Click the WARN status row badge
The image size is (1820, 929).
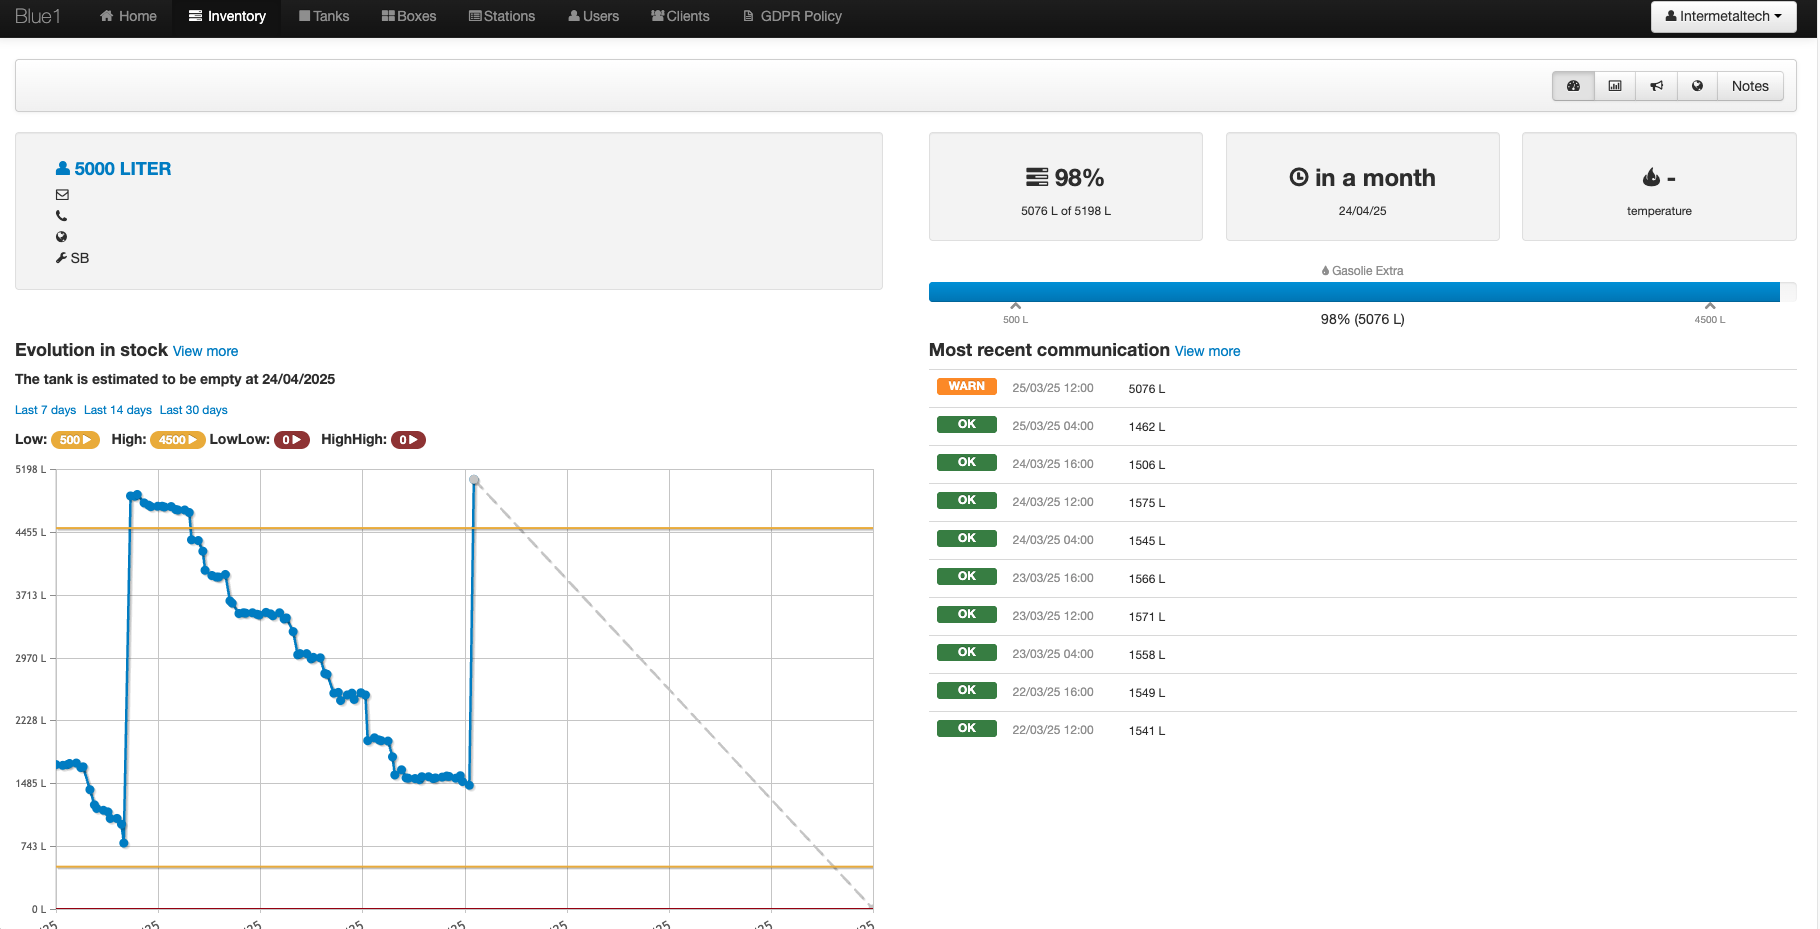[x=966, y=387]
